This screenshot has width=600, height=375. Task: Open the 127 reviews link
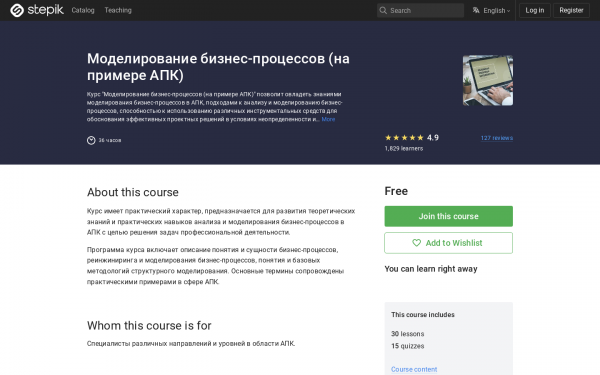[497, 138]
